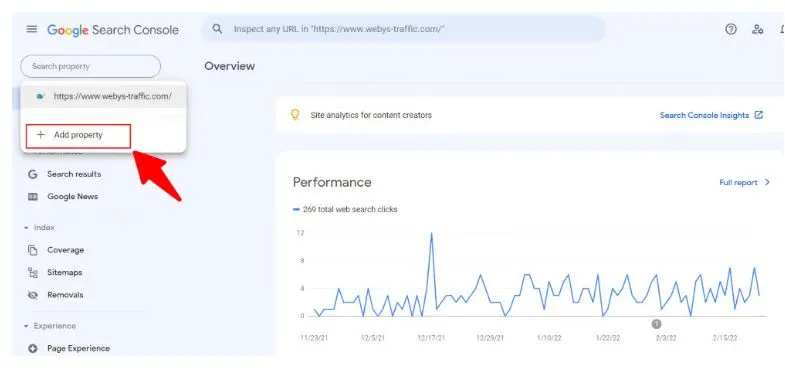Click the 12/17/21 date label on chart
This screenshot has height=372, width=785.
point(431,338)
